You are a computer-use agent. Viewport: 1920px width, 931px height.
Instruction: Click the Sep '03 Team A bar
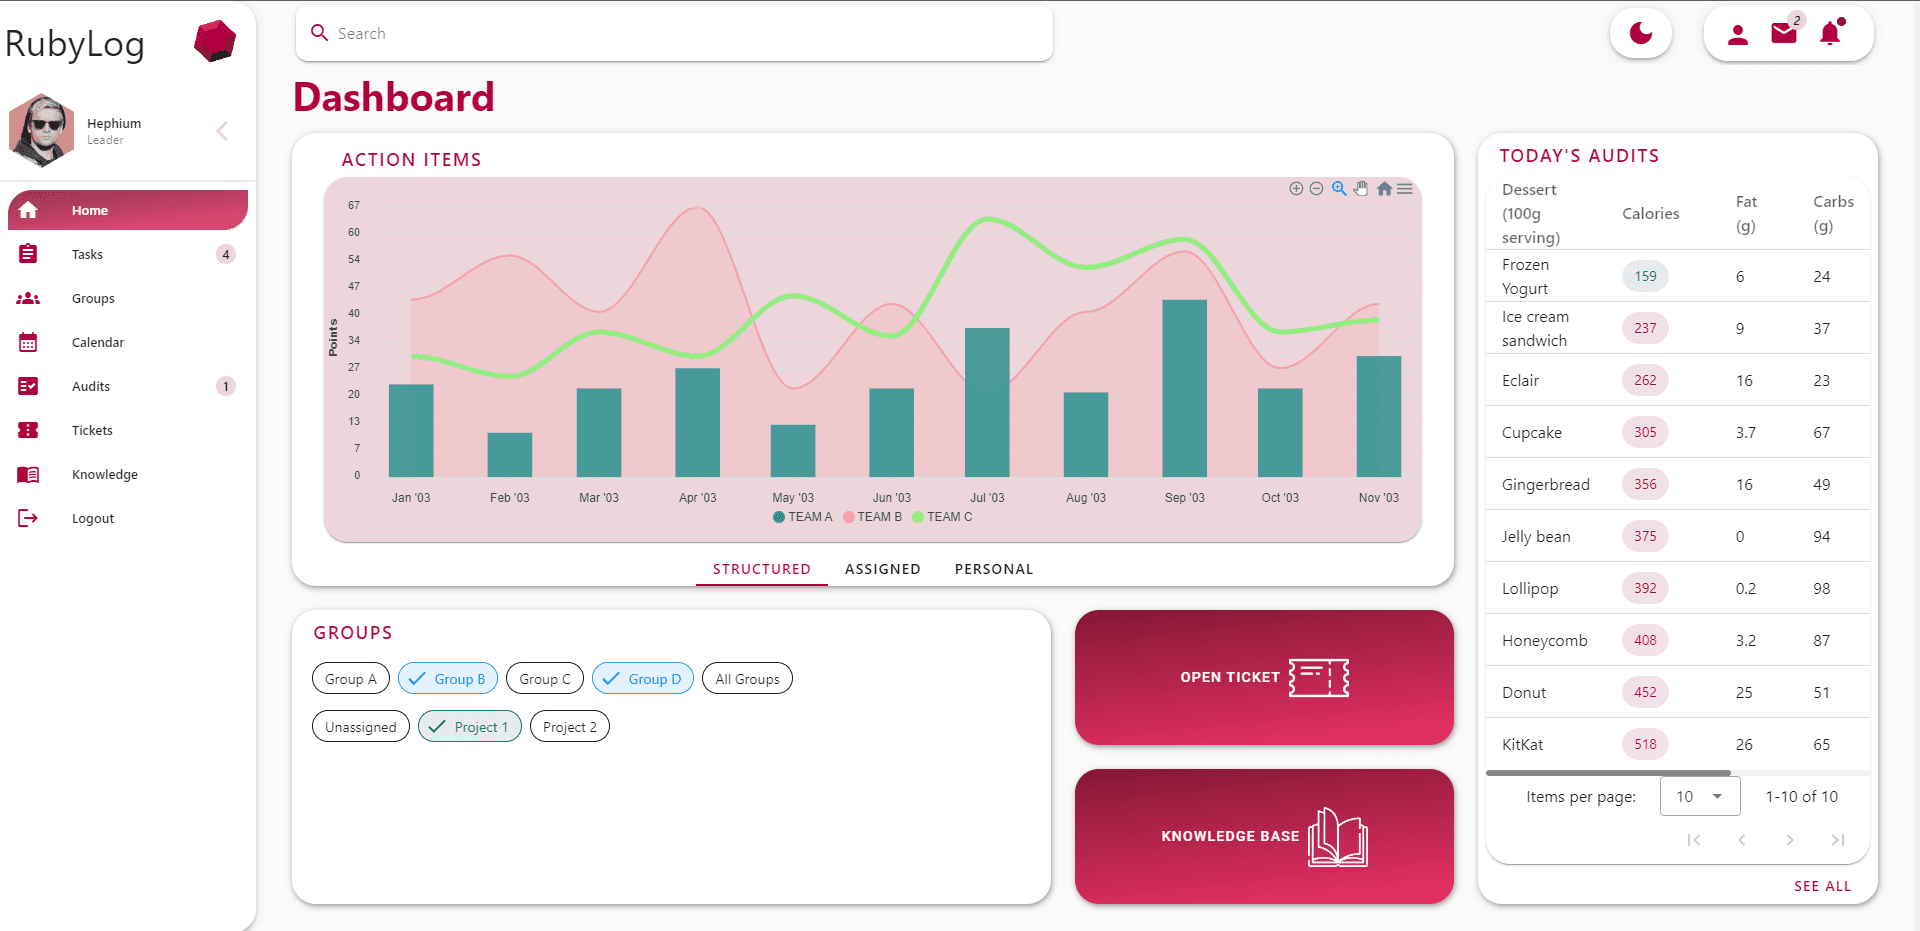click(x=1184, y=388)
